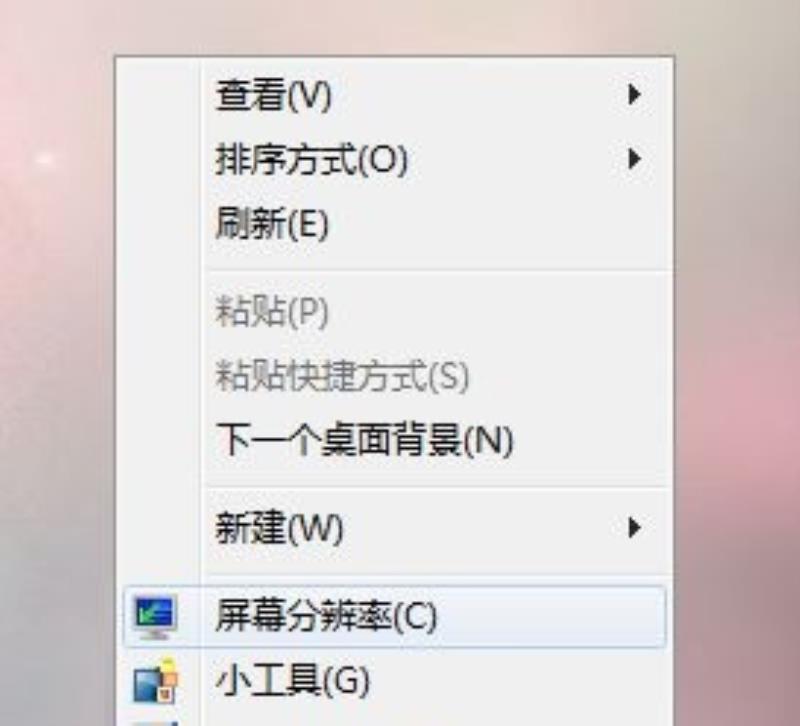Open the 新建(W) submenu

pyautogui.click(x=394, y=528)
